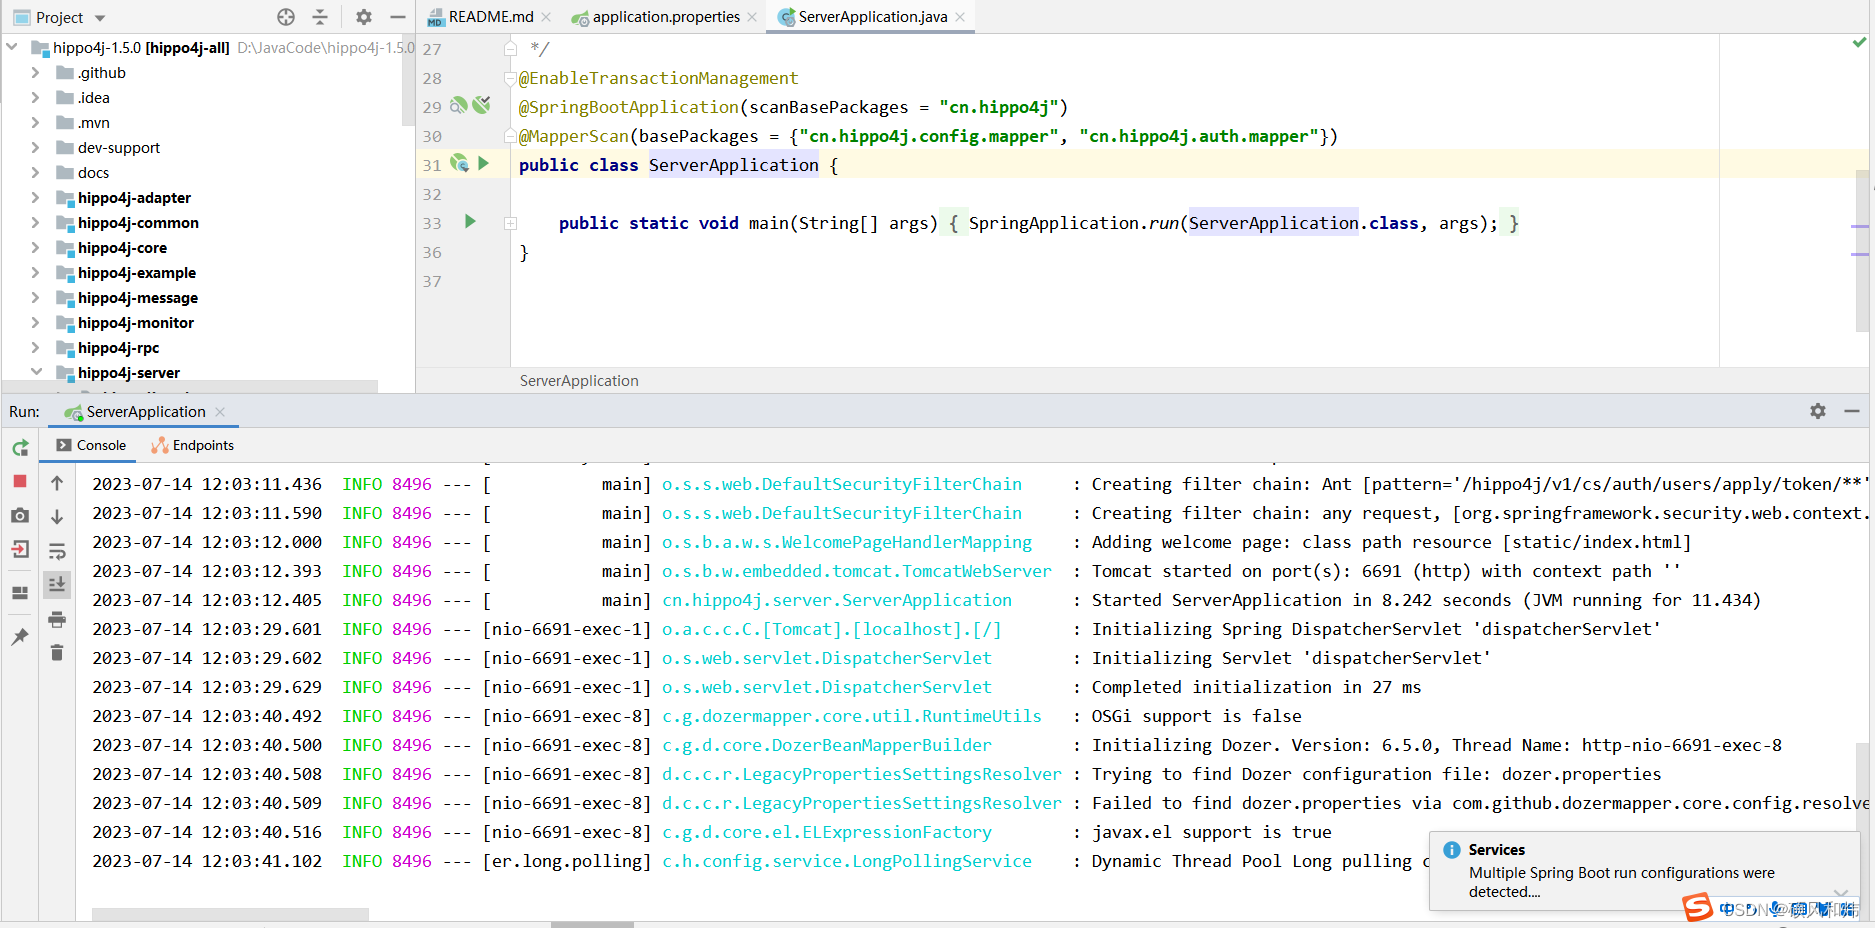Image resolution: width=1875 pixels, height=928 pixels.
Task: Expand the dev-support folder
Action: (35, 147)
